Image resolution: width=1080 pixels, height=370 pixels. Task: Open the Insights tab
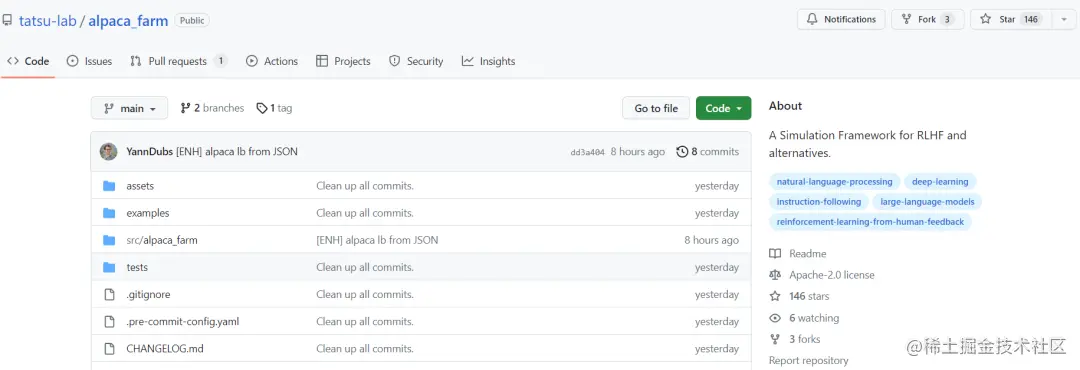[488, 61]
